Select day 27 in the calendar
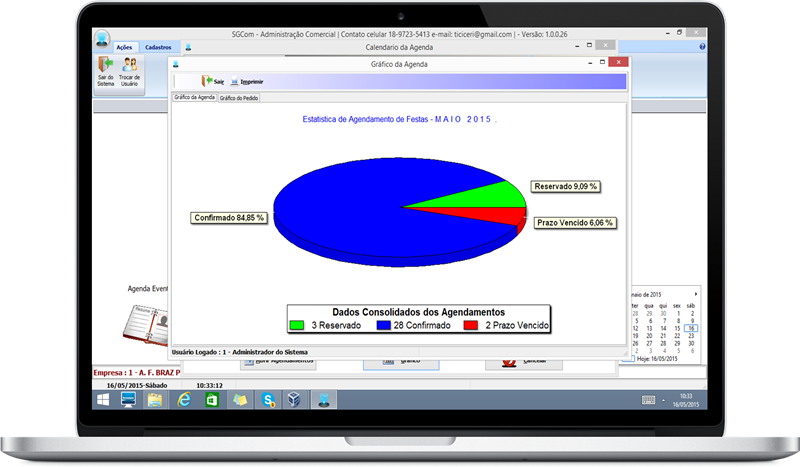The height and width of the screenshot is (467, 800). (649, 343)
